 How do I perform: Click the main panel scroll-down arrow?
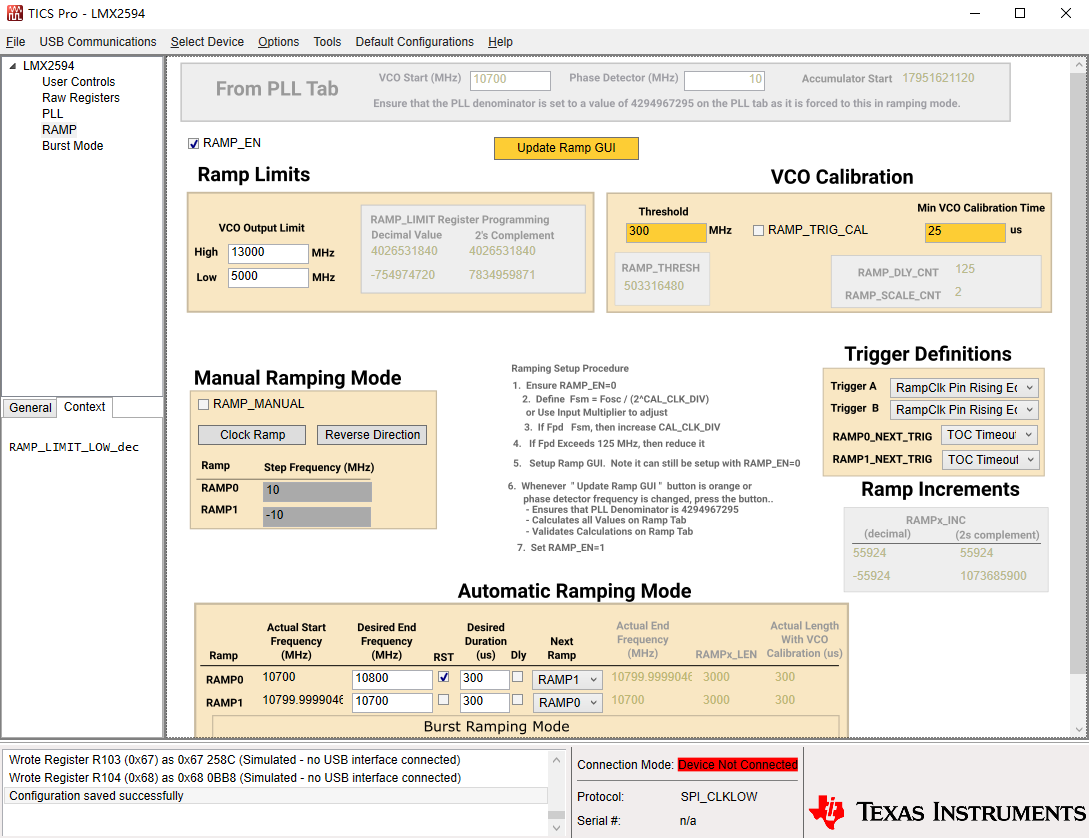(1078, 730)
